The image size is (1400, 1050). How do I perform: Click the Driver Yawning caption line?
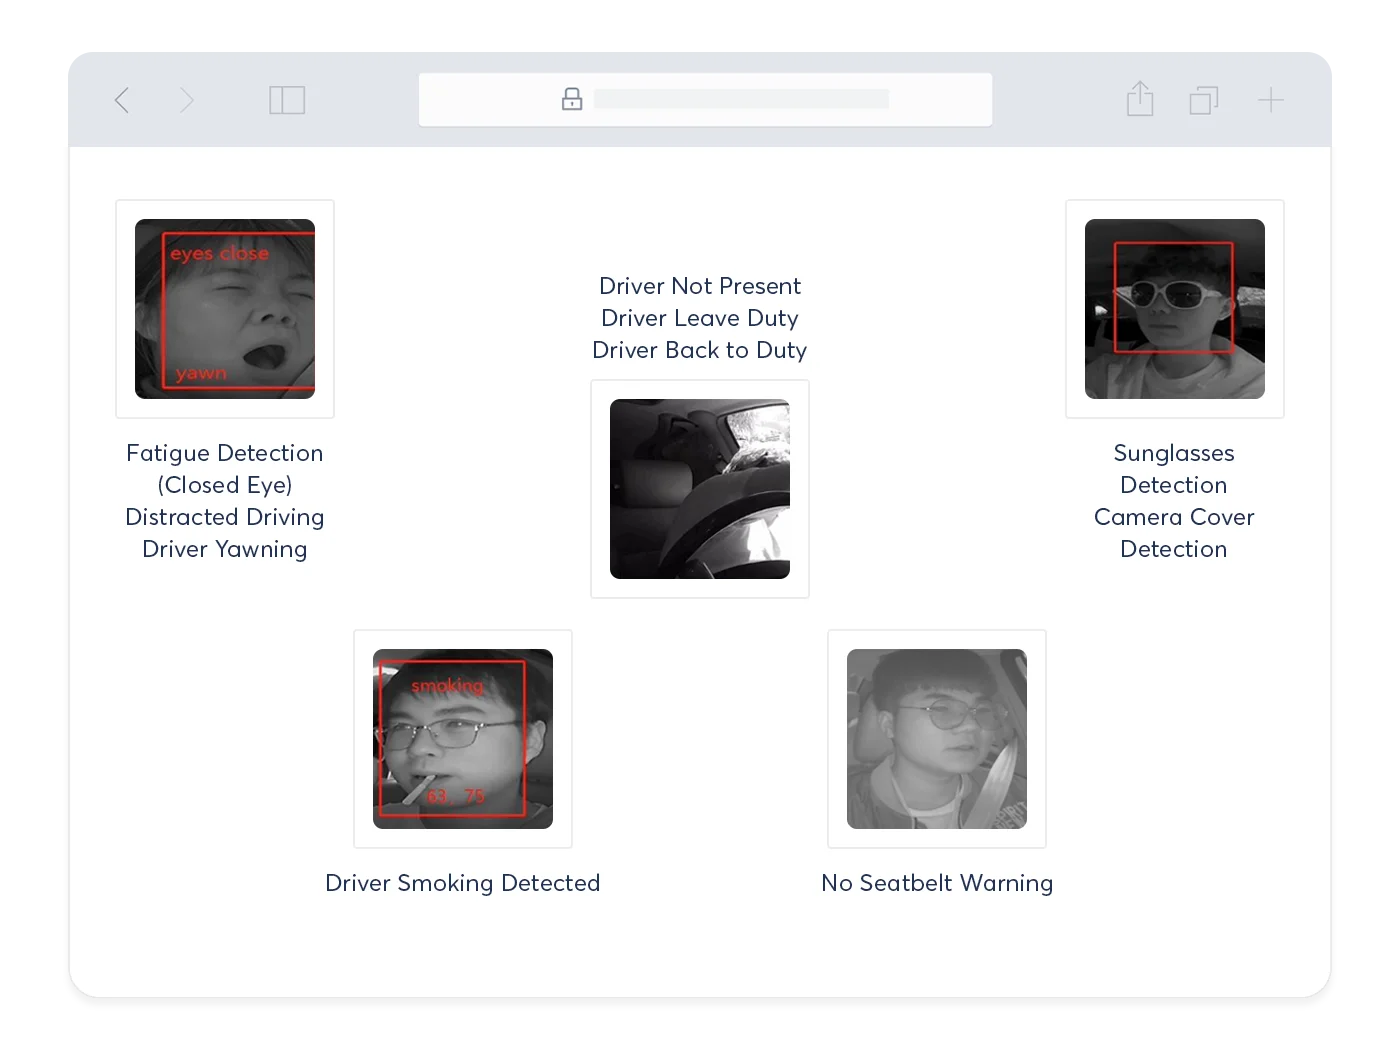coord(225,549)
